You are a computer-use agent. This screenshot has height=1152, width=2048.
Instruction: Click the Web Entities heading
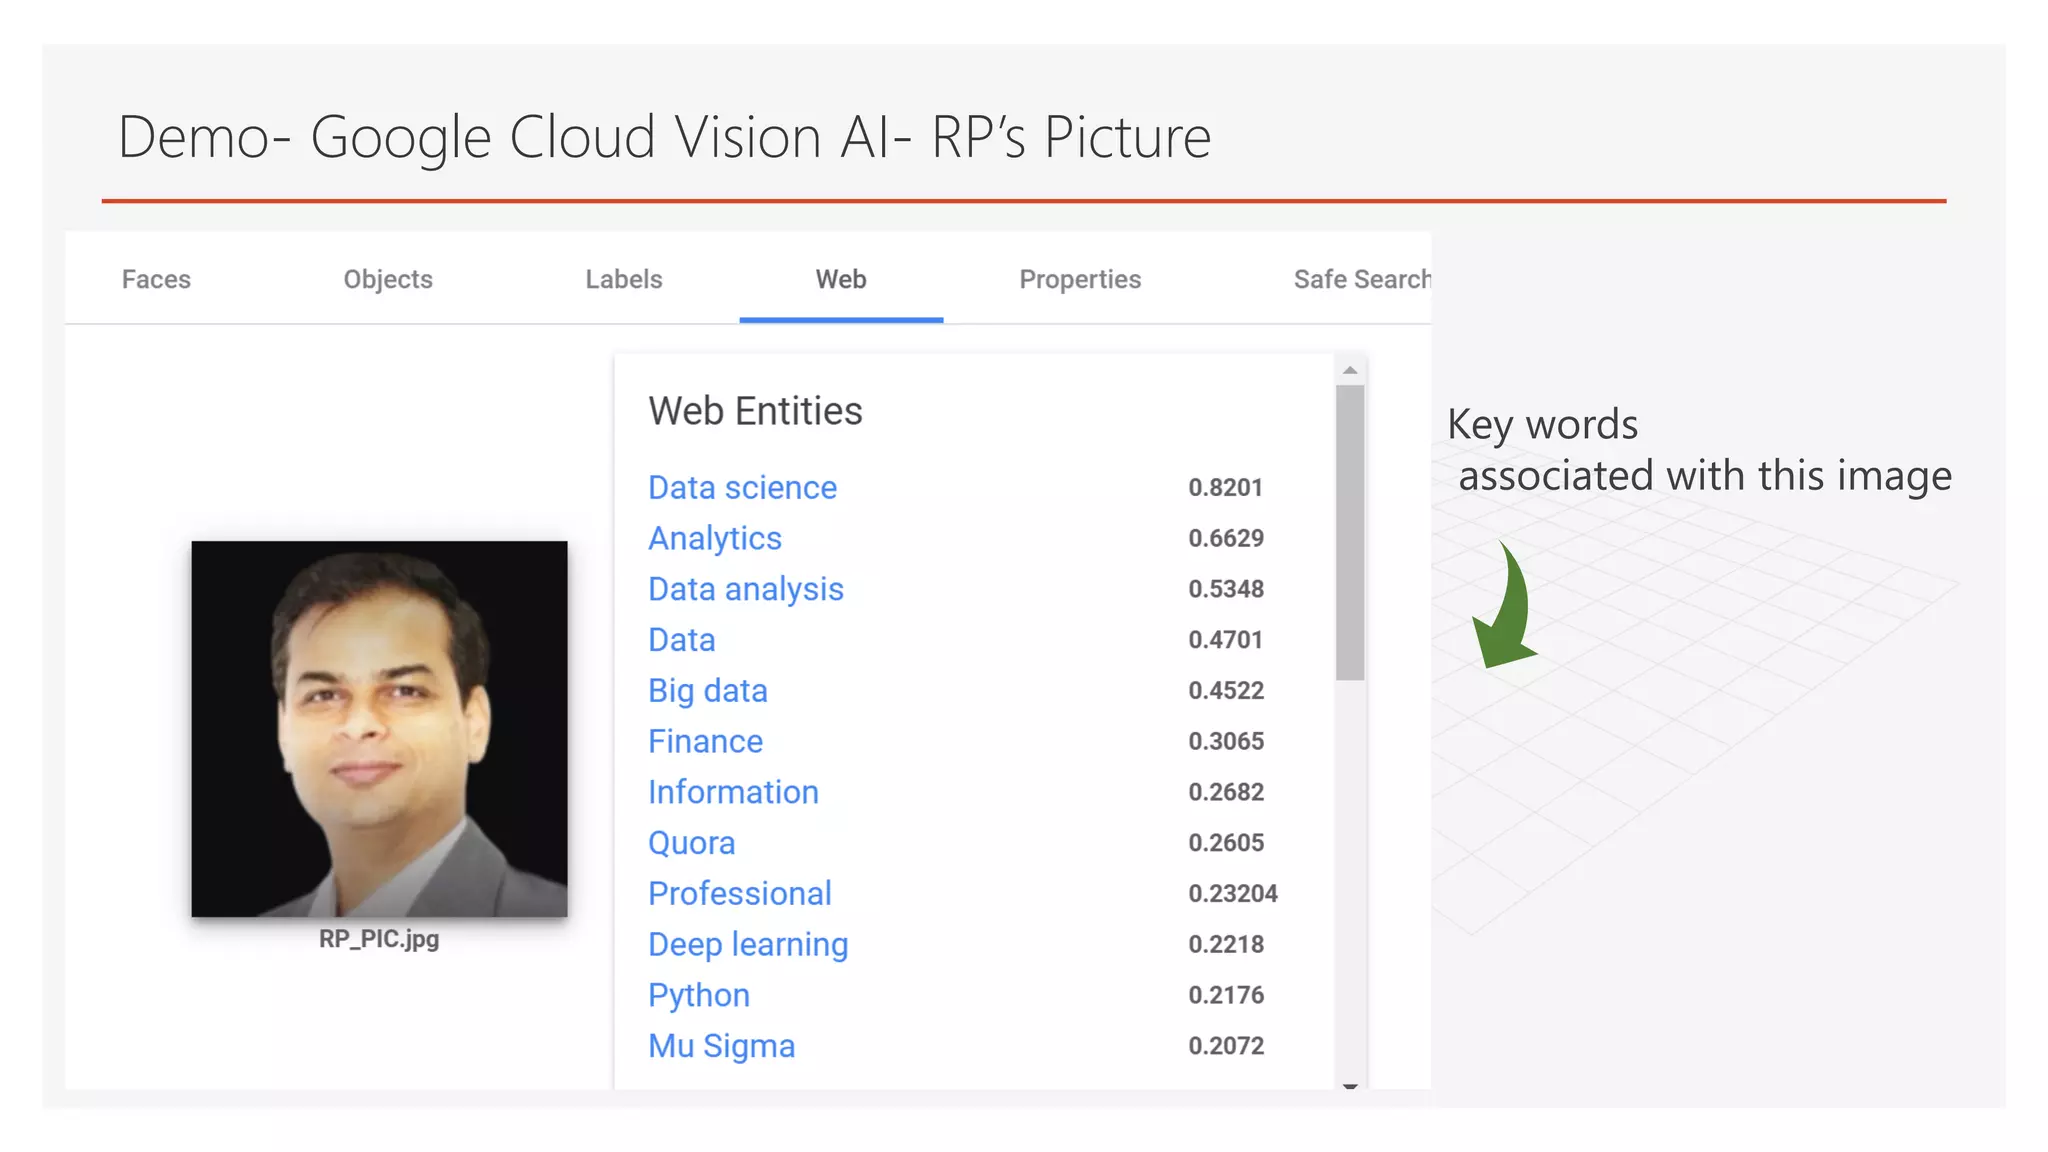[x=755, y=411]
